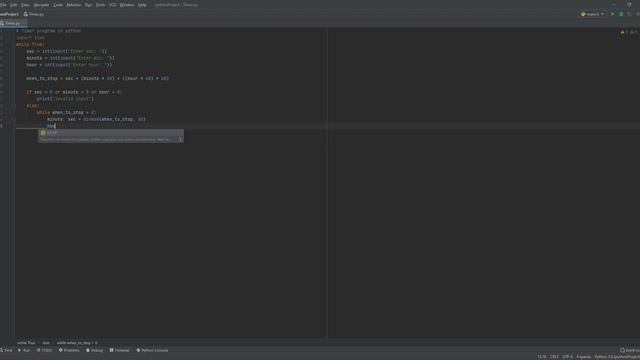Click the divmod(when_to_stop, 60) line
Image resolution: width=640 pixels, height=360 pixels.
click(96, 119)
